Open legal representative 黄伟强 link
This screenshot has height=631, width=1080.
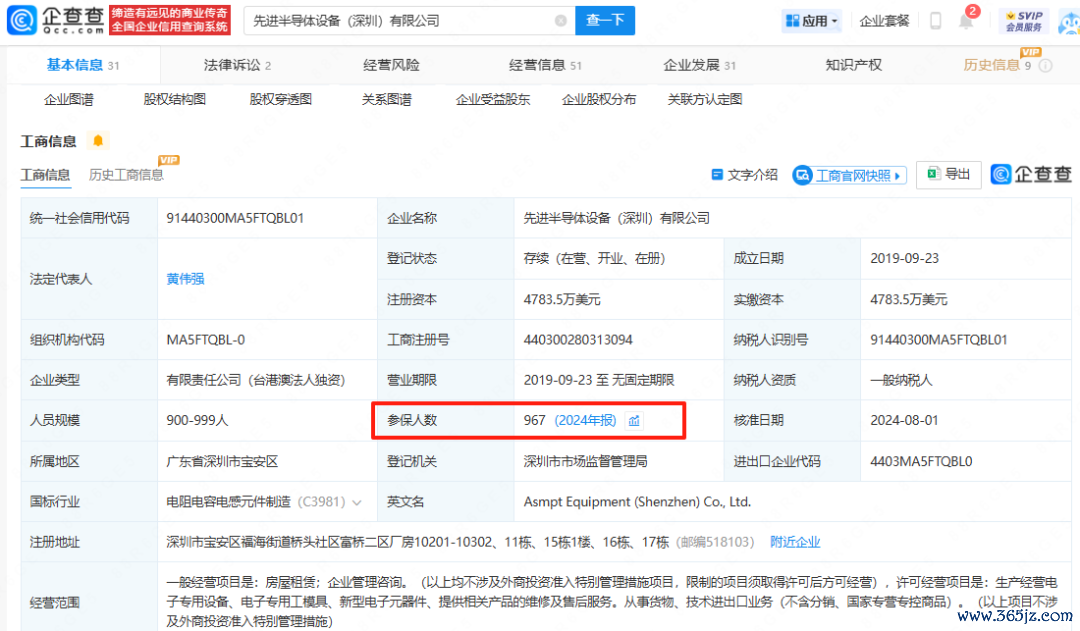tap(185, 279)
